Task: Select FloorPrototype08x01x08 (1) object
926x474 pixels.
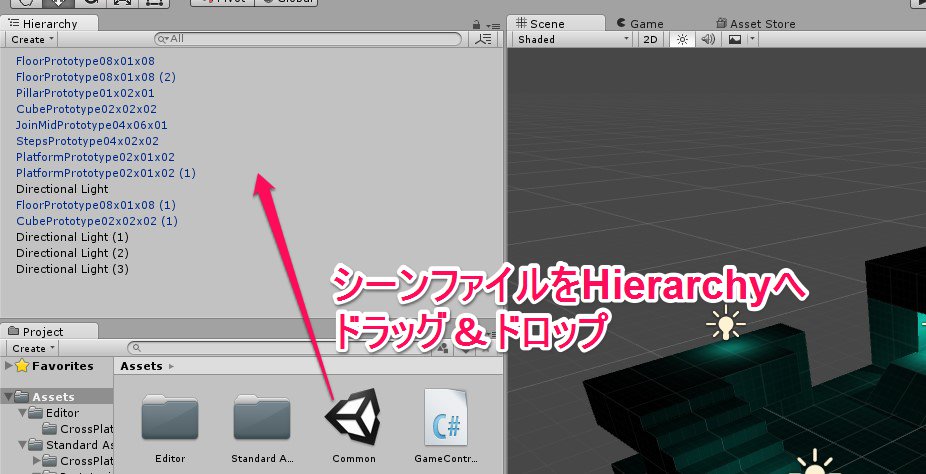Action: pyautogui.click(x=96, y=205)
